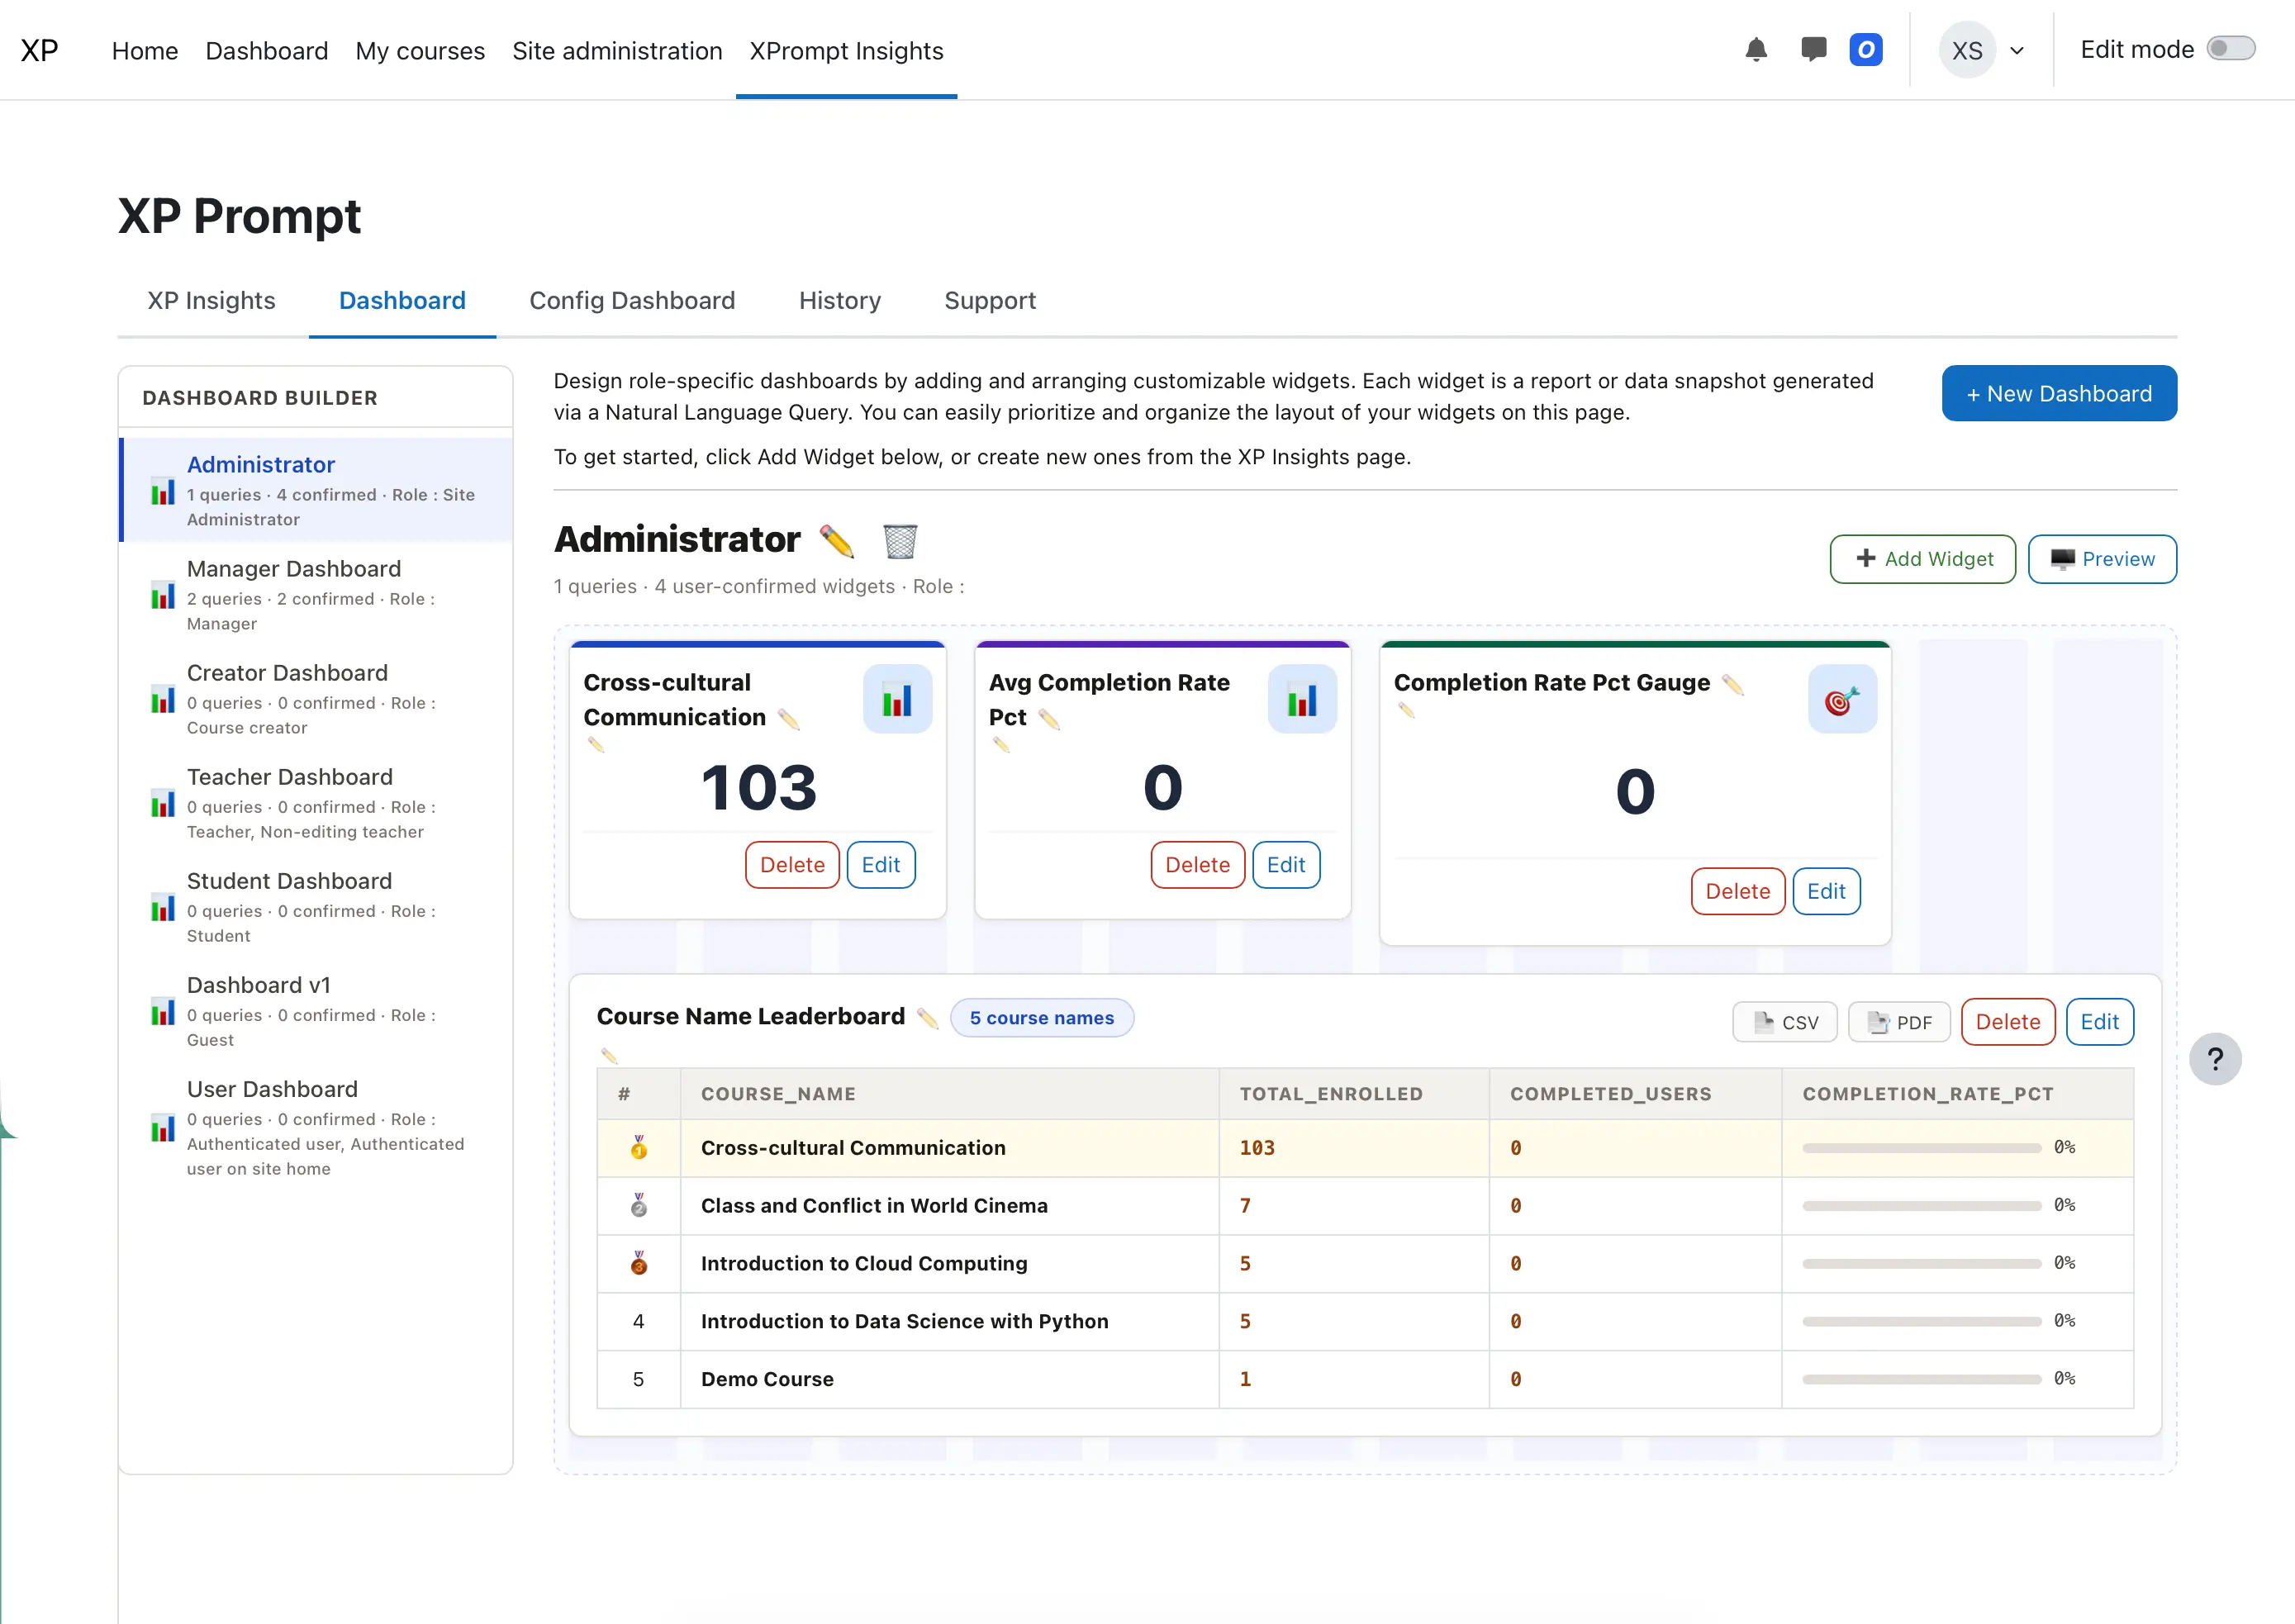This screenshot has width=2295, height=1624.
Task: Open the History tab
Action: click(840, 301)
